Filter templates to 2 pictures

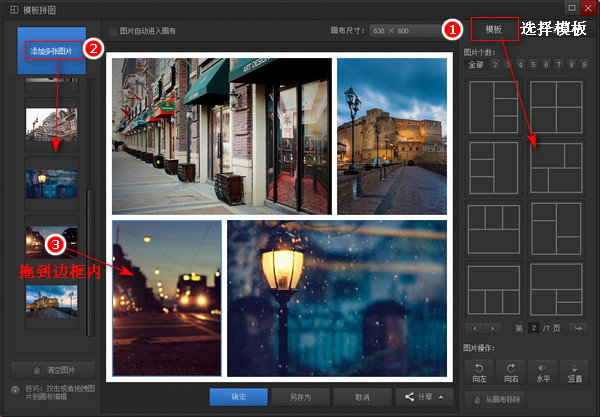pos(495,65)
